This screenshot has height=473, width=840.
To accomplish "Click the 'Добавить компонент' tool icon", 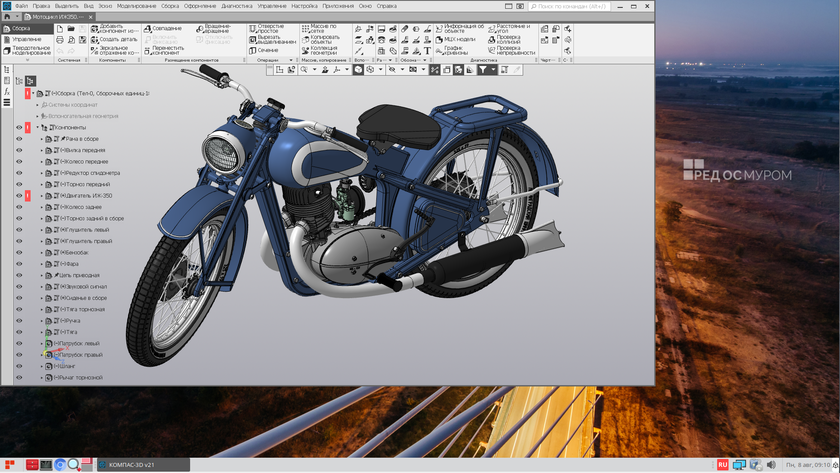I will click(x=92, y=29).
